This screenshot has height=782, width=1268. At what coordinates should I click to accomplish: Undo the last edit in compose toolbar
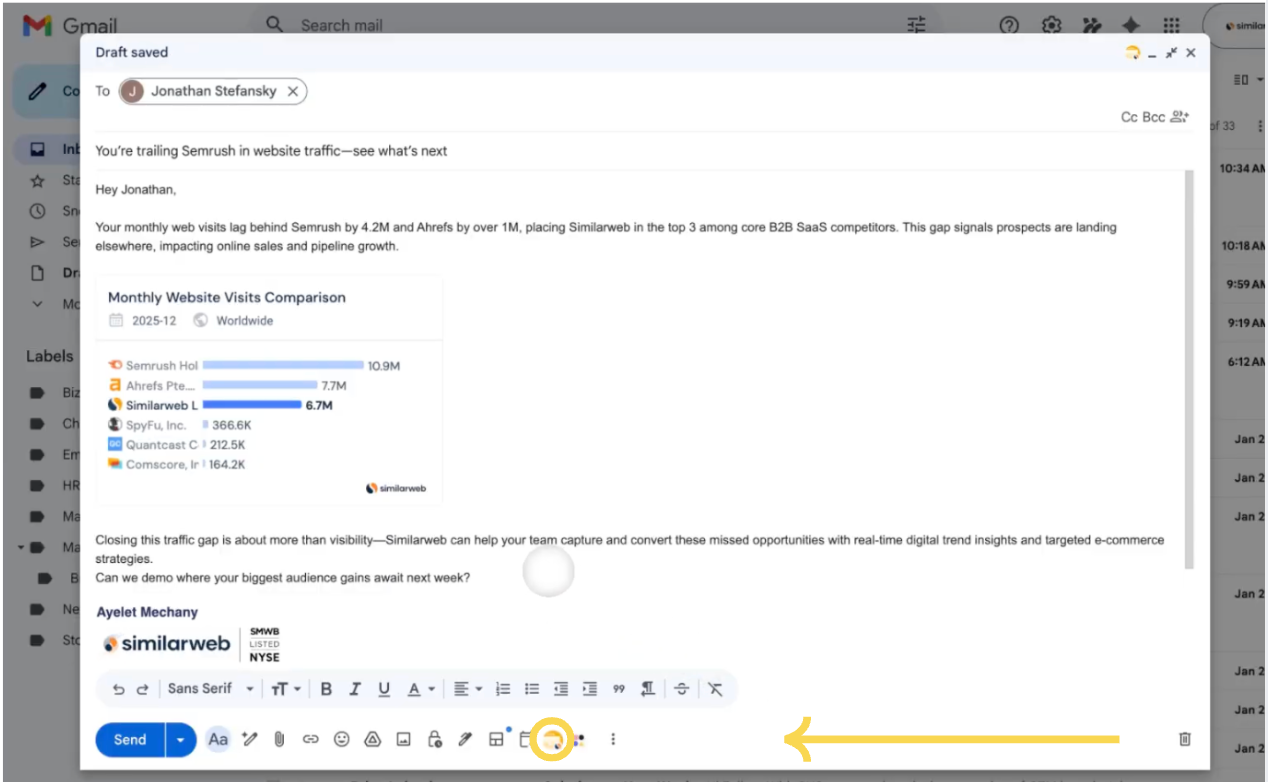click(x=119, y=689)
